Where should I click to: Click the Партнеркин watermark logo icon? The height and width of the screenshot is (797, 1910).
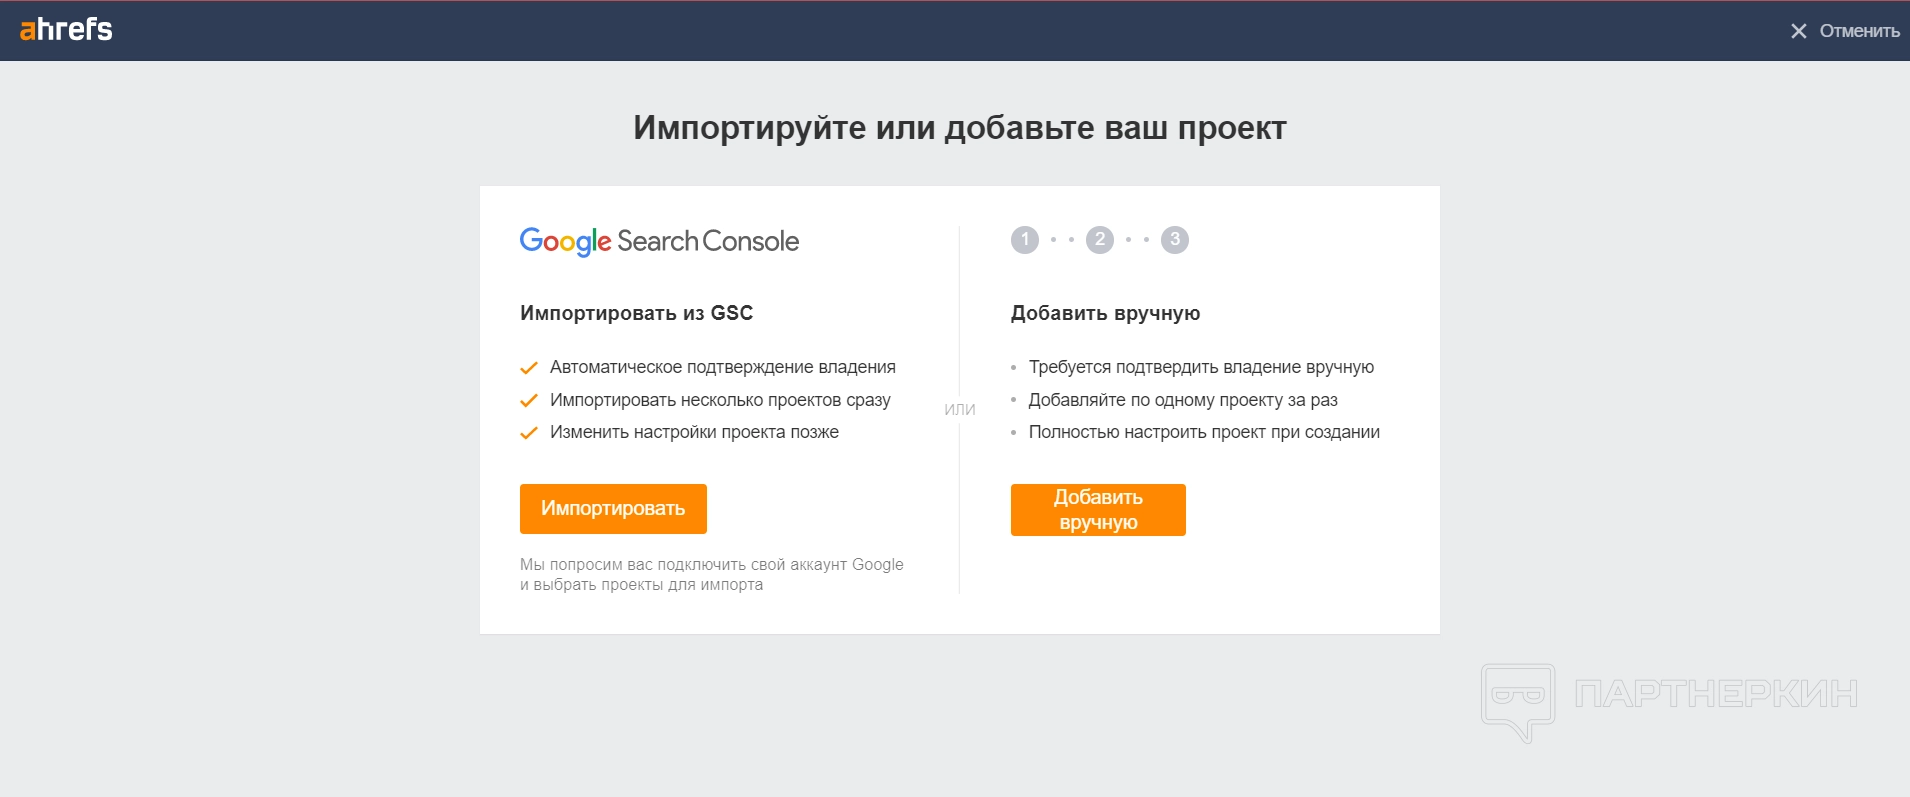[1518, 702]
